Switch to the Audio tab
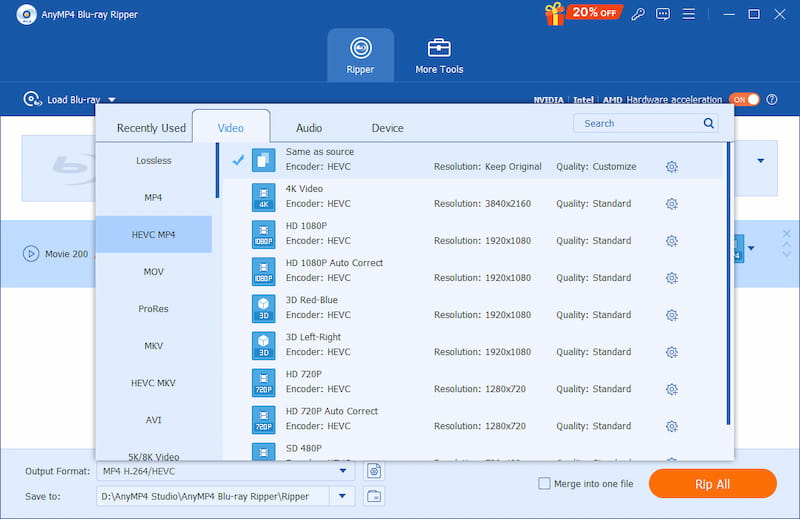Image resolution: width=800 pixels, height=519 pixels. [x=309, y=128]
